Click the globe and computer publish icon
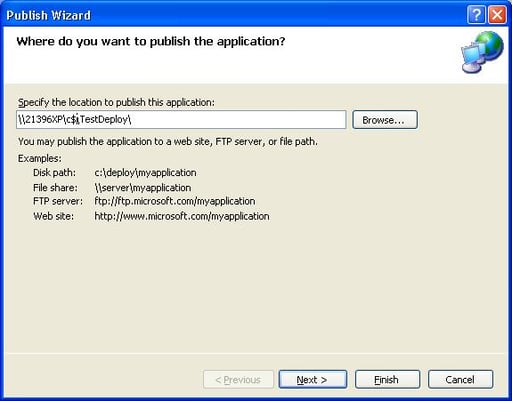Image resolution: width=512 pixels, height=401 pixels. pos(482,52)
